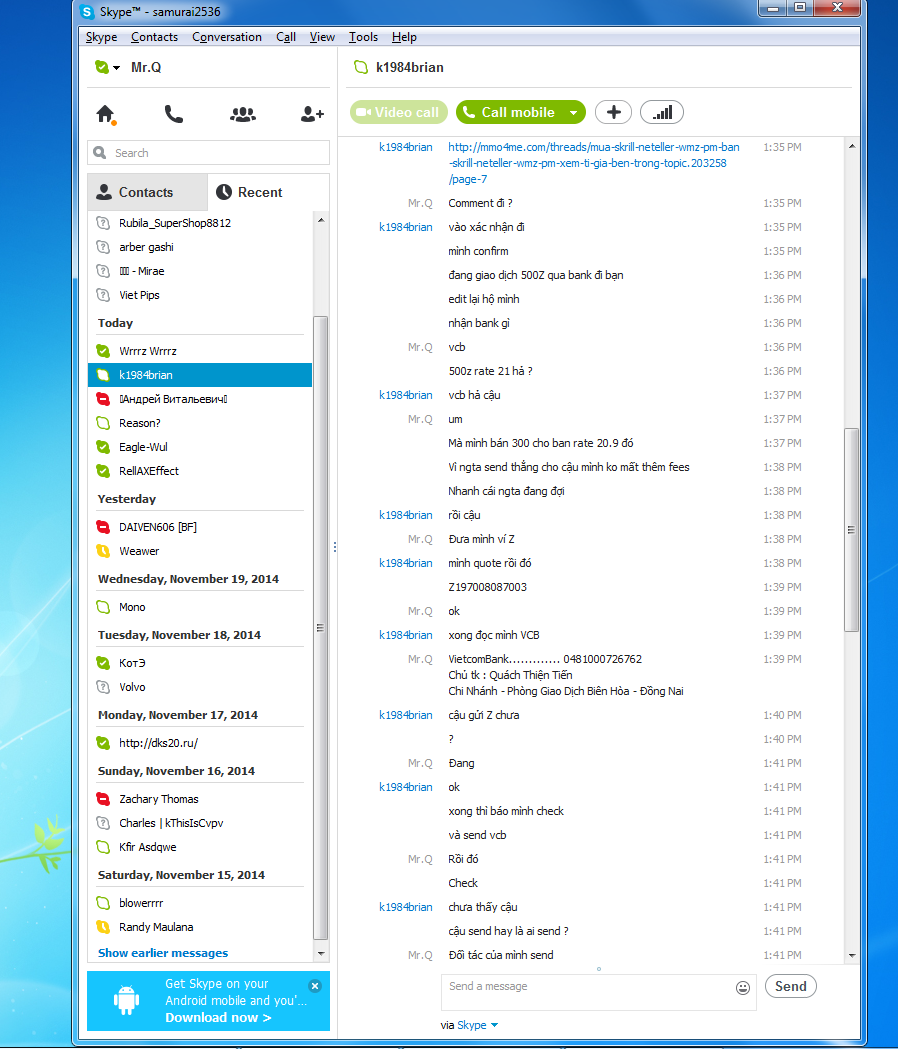The image size is (898, 1049).
Task: Select the arber gashi contact
Action: pos(199,247)
